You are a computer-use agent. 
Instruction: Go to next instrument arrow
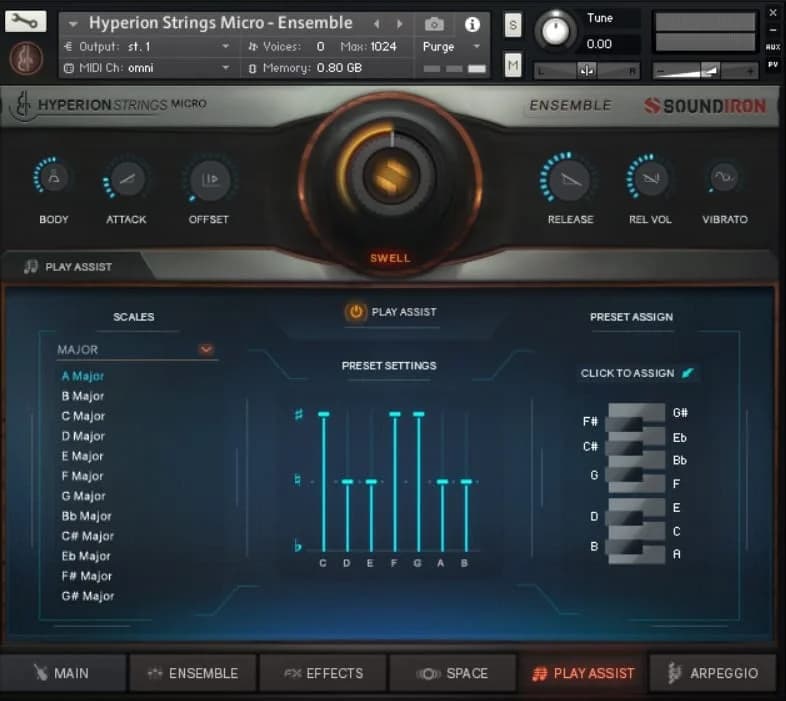(x=400, y=24)
